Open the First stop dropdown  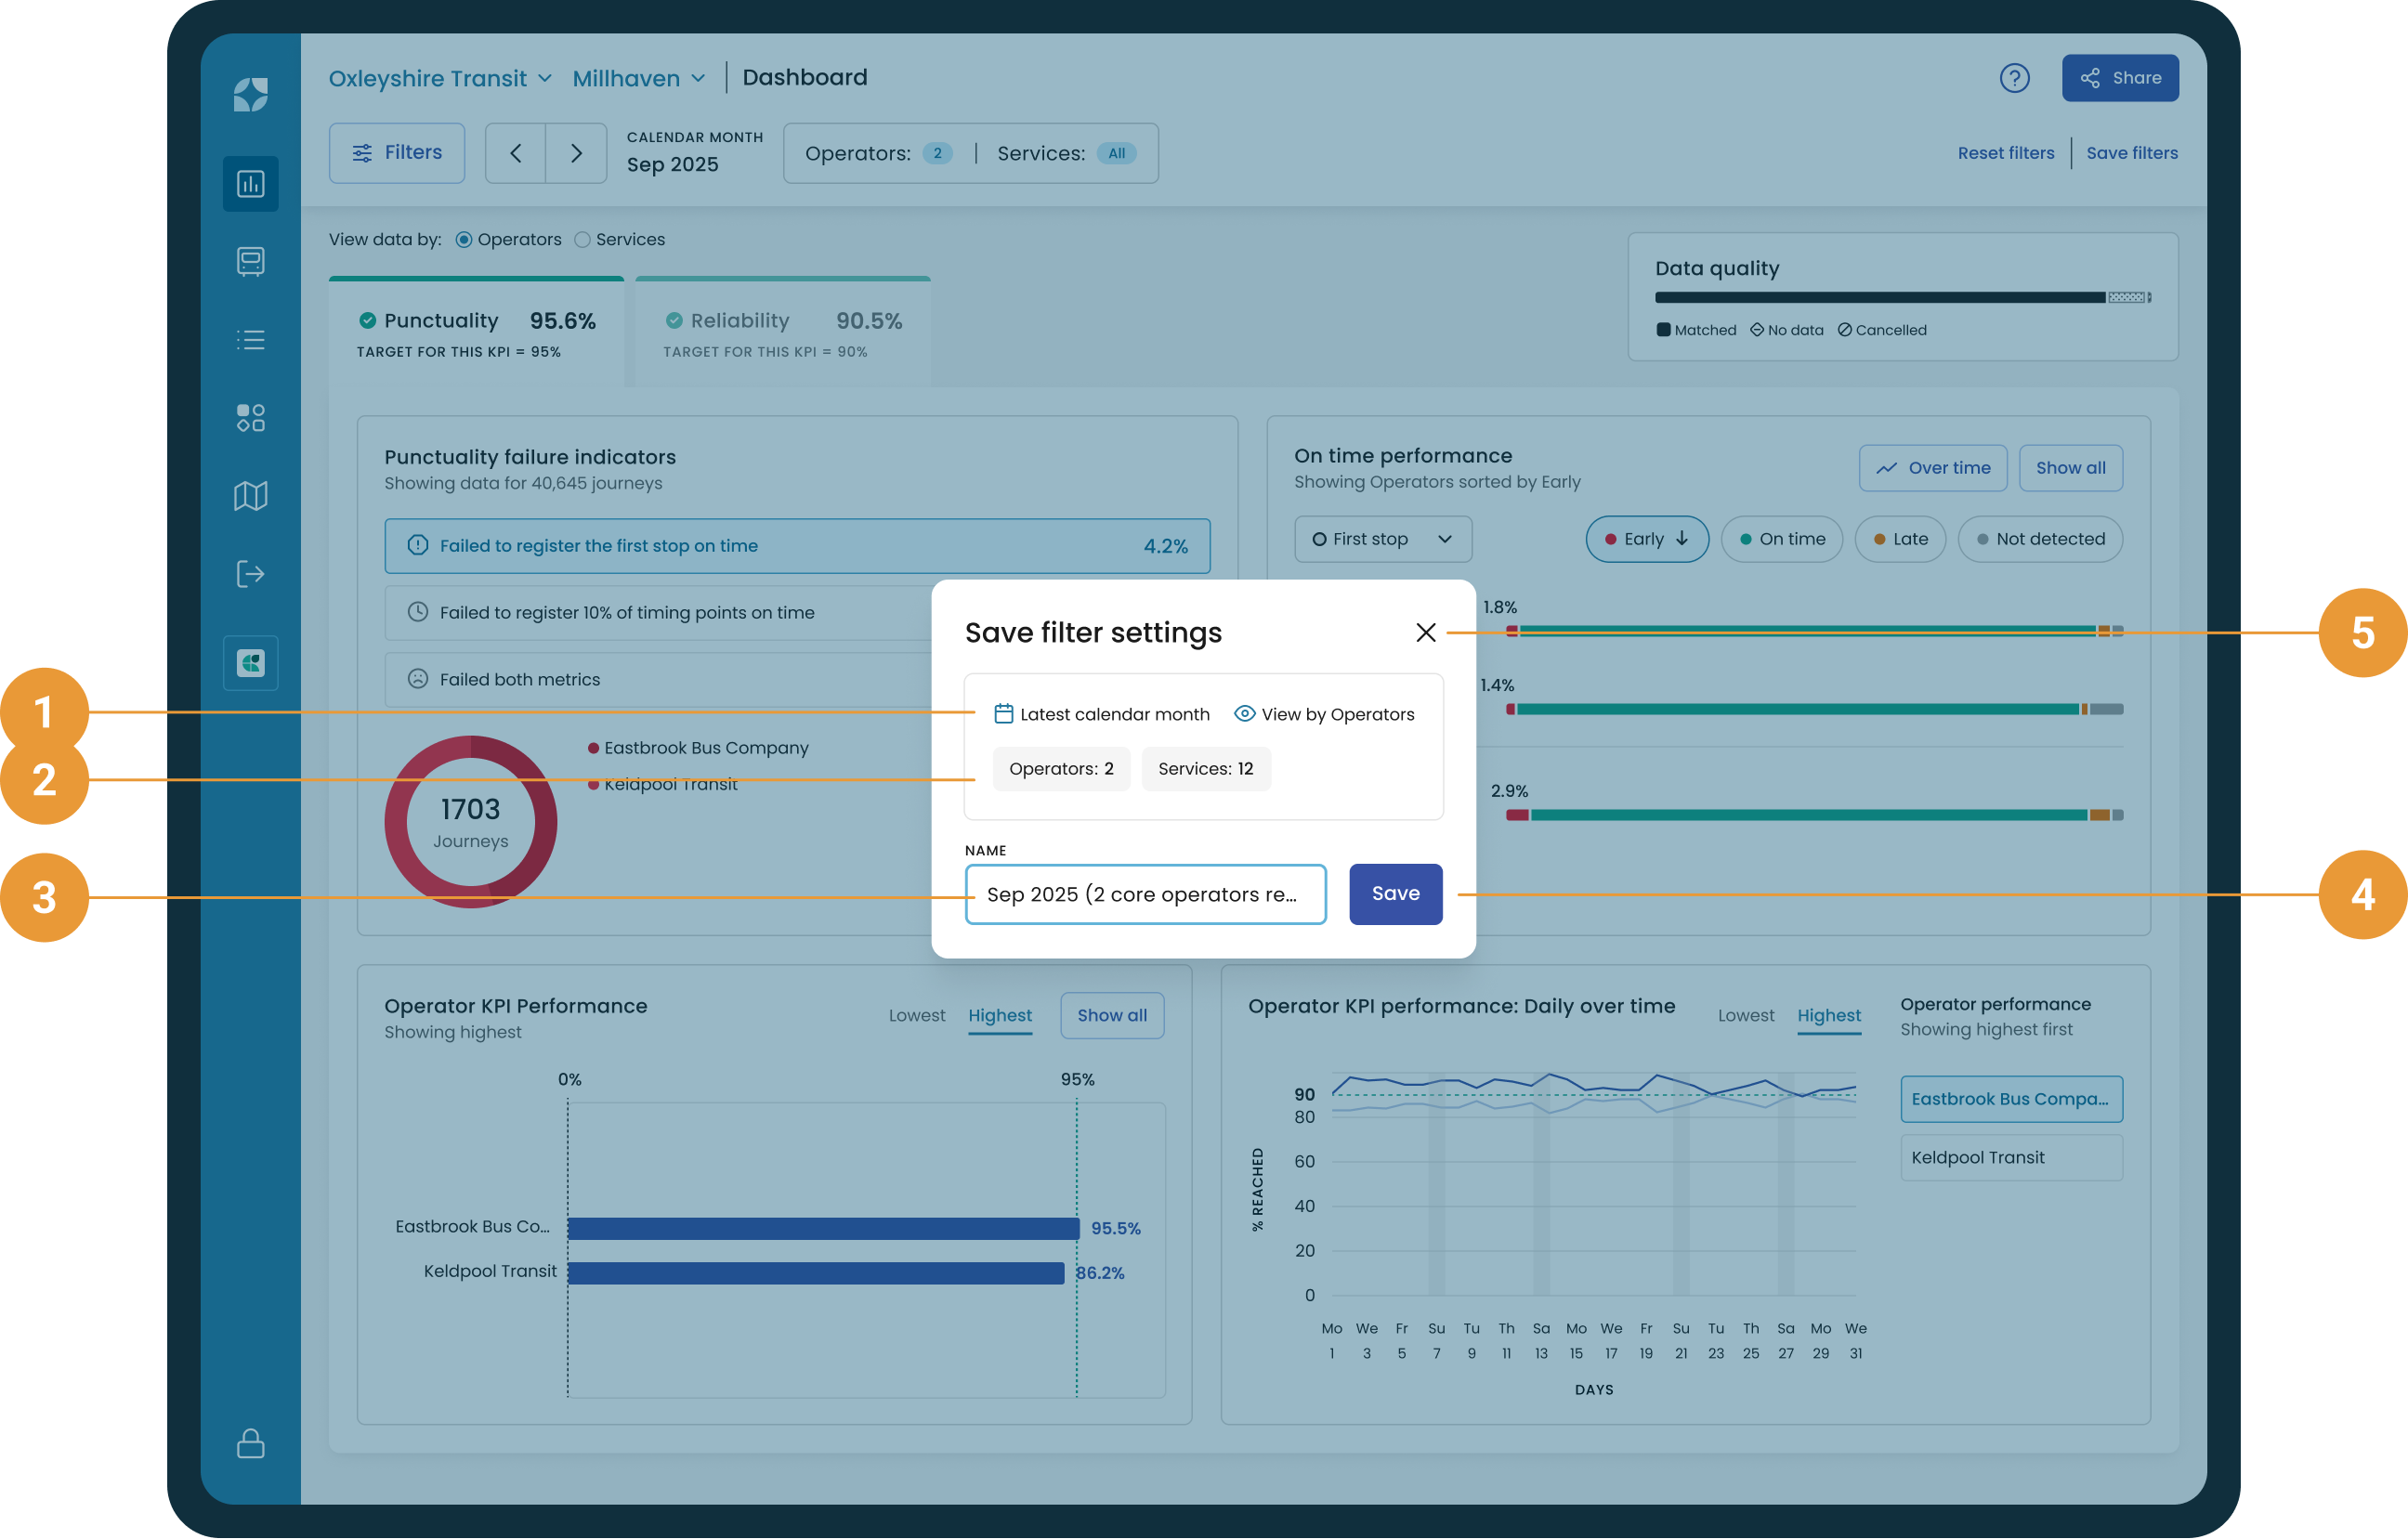[x=1382, y=539]
